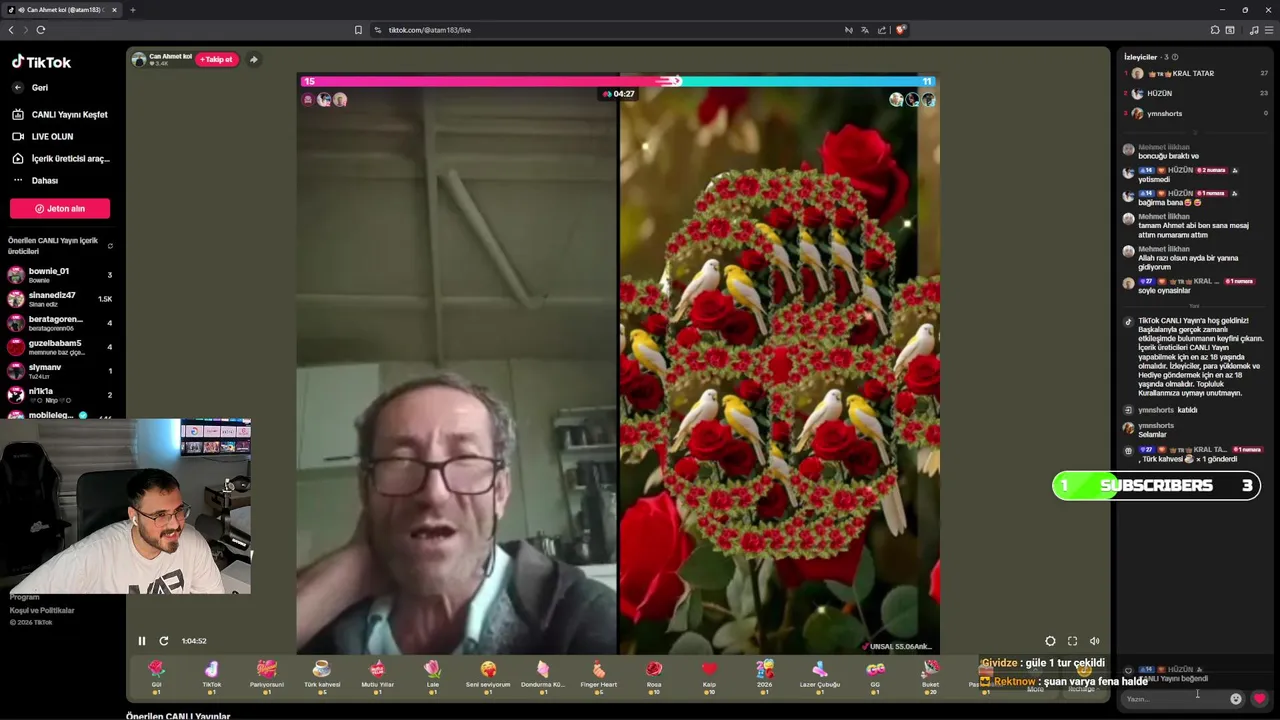Click the battle score progress bar

point(618,81)
